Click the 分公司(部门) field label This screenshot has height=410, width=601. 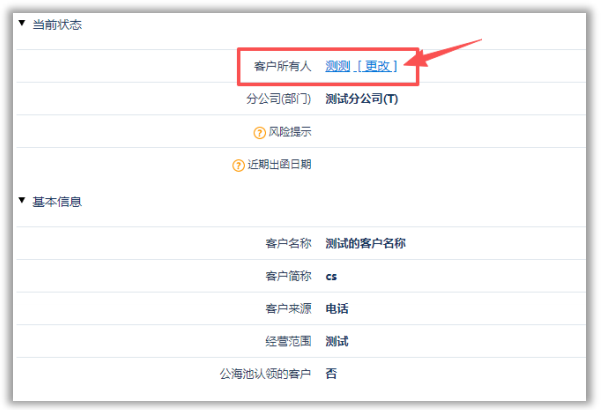[x=278, y=99]
